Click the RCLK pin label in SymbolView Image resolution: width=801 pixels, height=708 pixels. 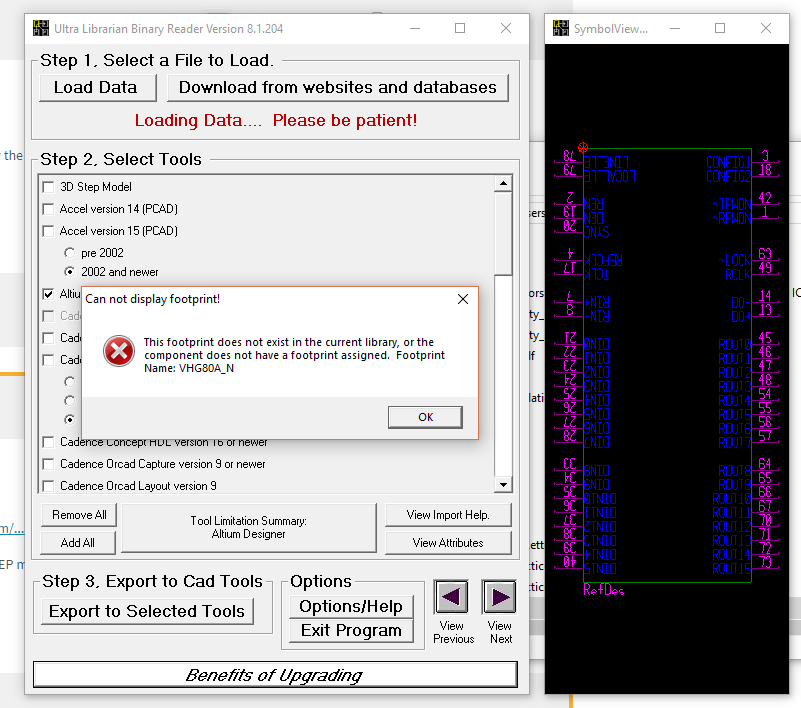click(x=738, y=275)
